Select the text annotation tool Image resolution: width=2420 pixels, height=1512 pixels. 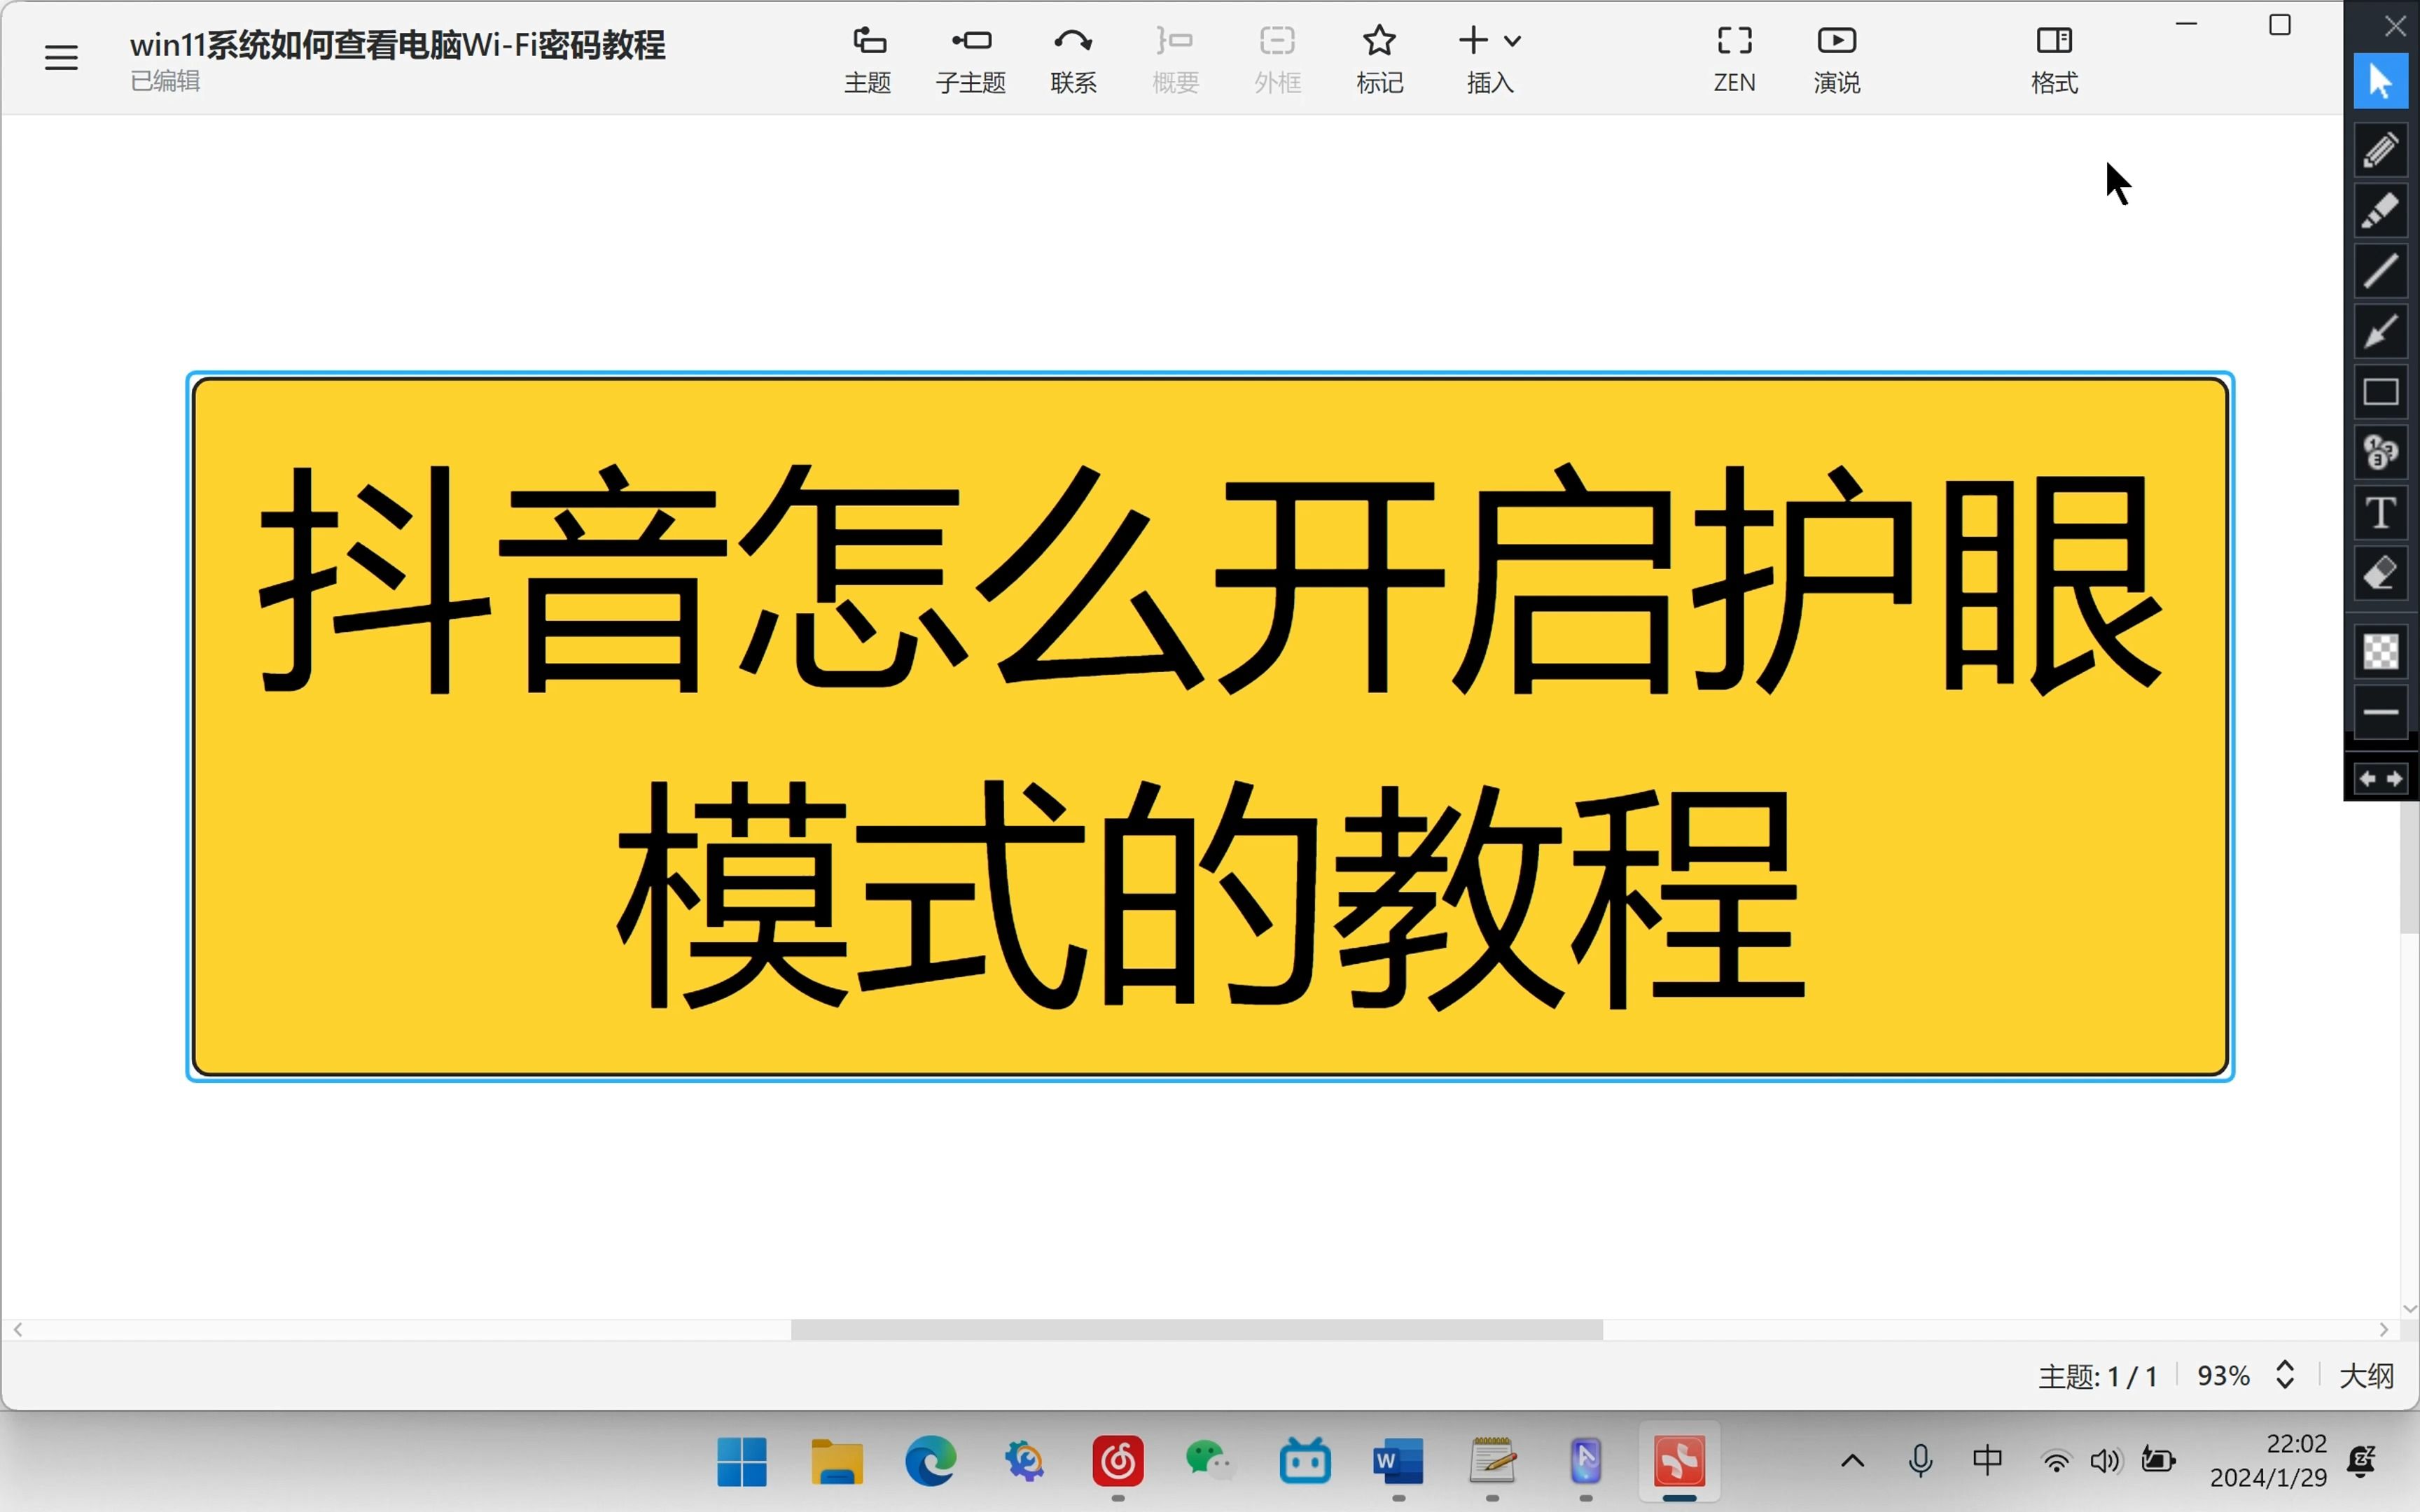2380,513
